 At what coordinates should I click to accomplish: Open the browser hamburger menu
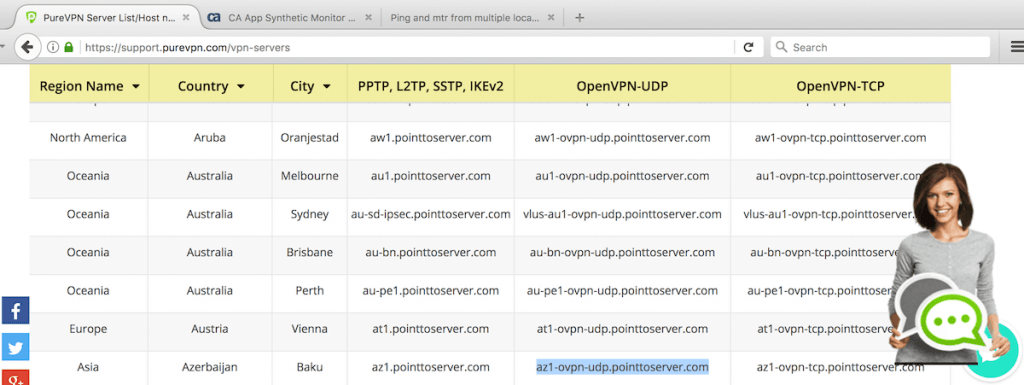pos(1017,47)
